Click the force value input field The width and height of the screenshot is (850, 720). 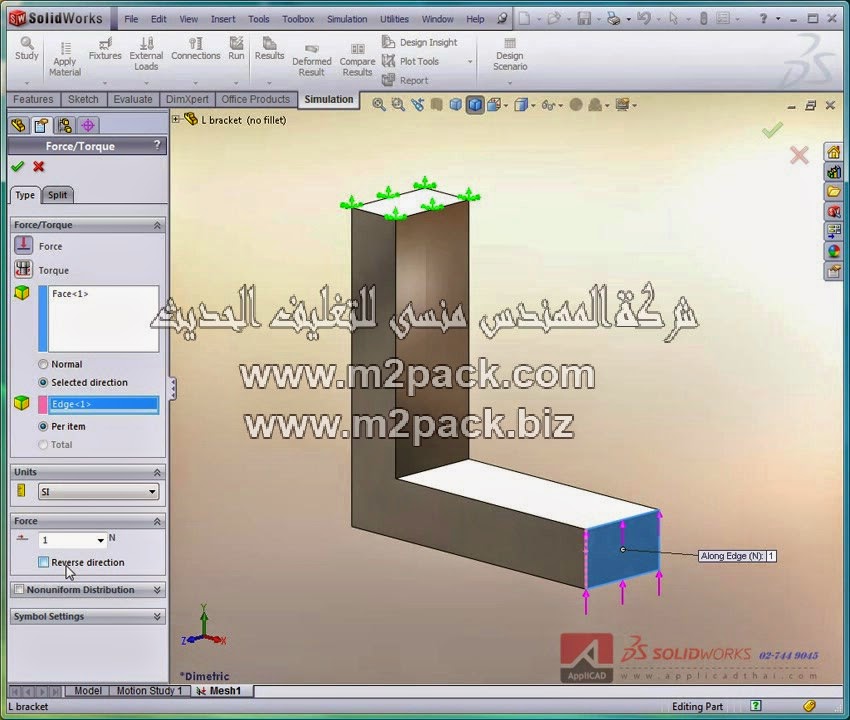[x=67, y=540]
